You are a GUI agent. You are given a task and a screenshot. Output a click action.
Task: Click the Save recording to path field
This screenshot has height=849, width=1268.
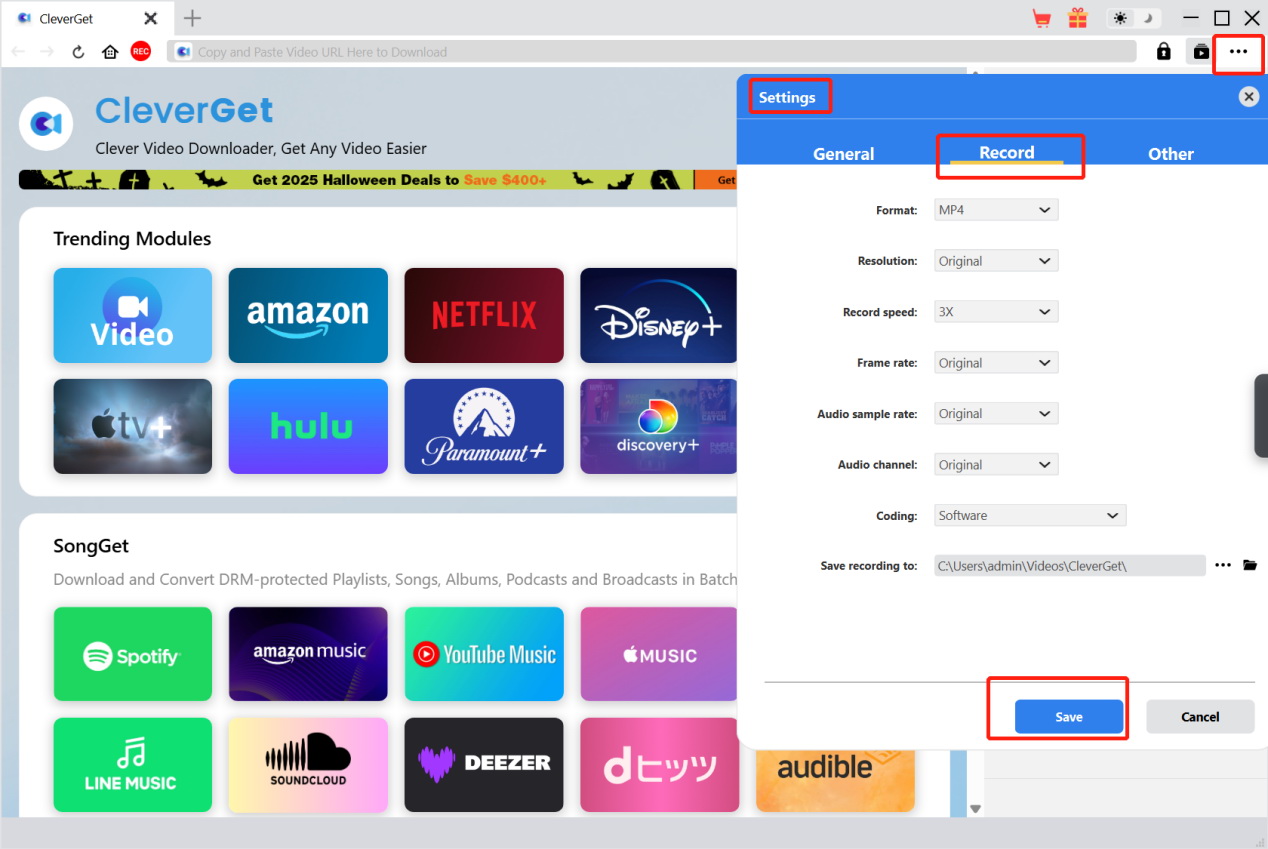tap(1069, 565)
